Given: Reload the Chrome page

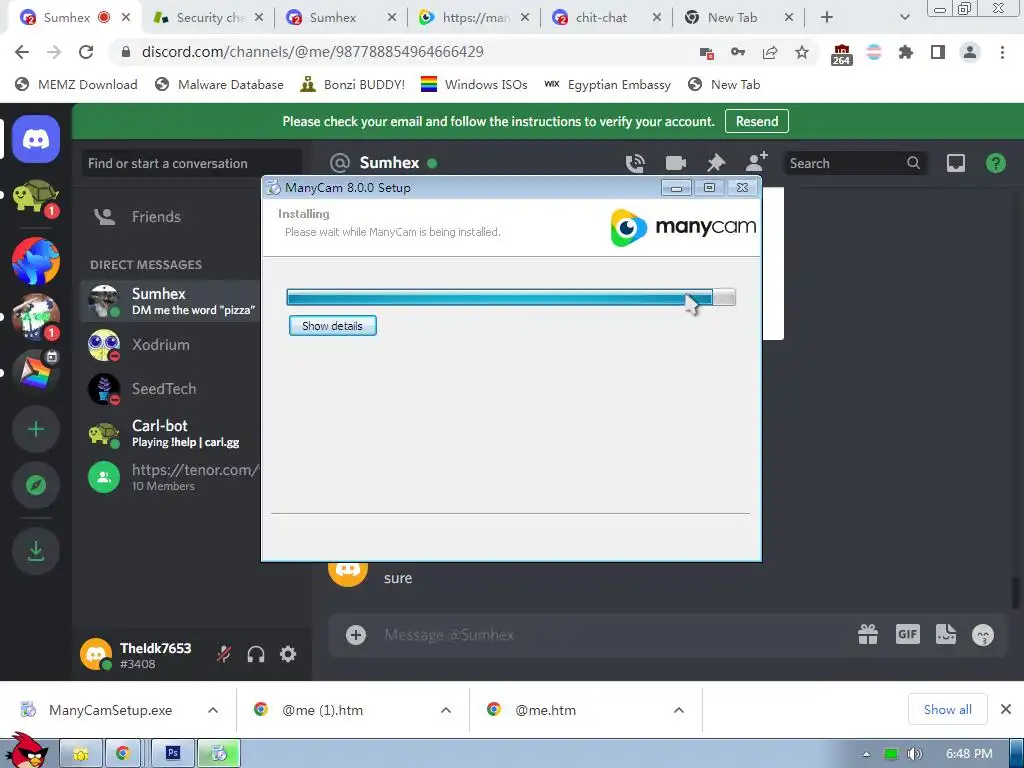Looking at the screenshot, I should (x=86, y=52).
